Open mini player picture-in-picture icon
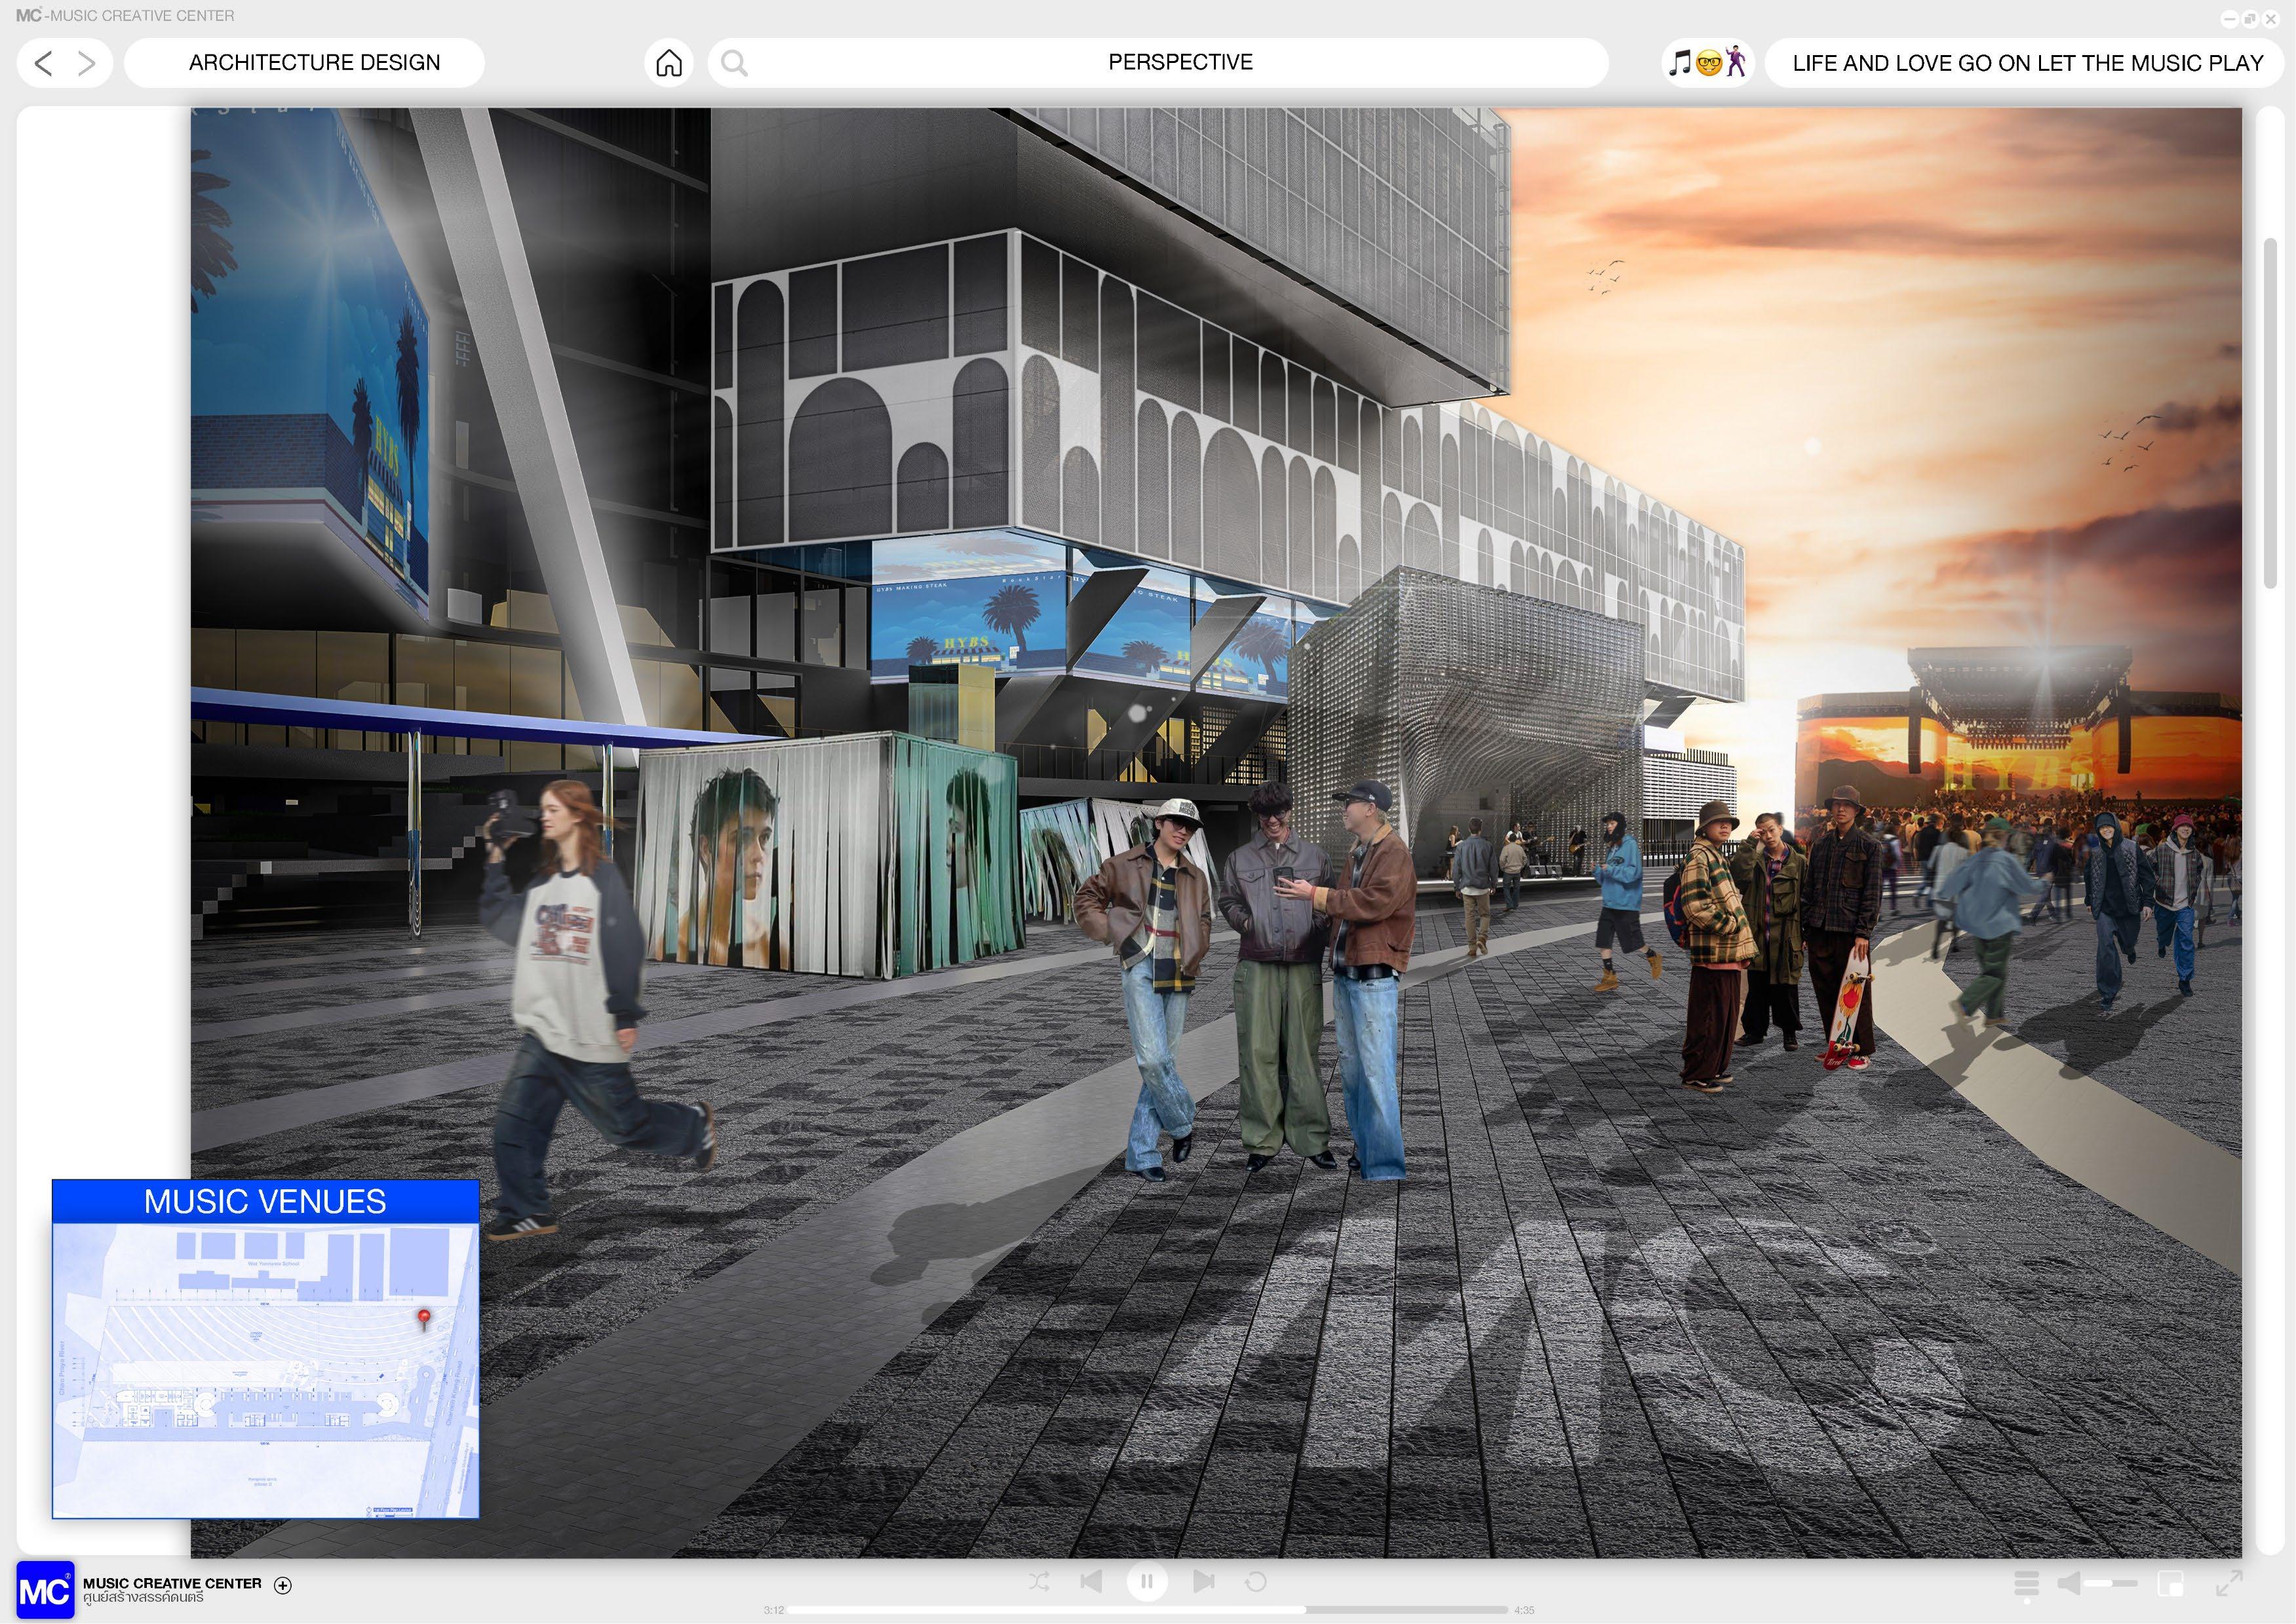 [x=2171, y=1583]
